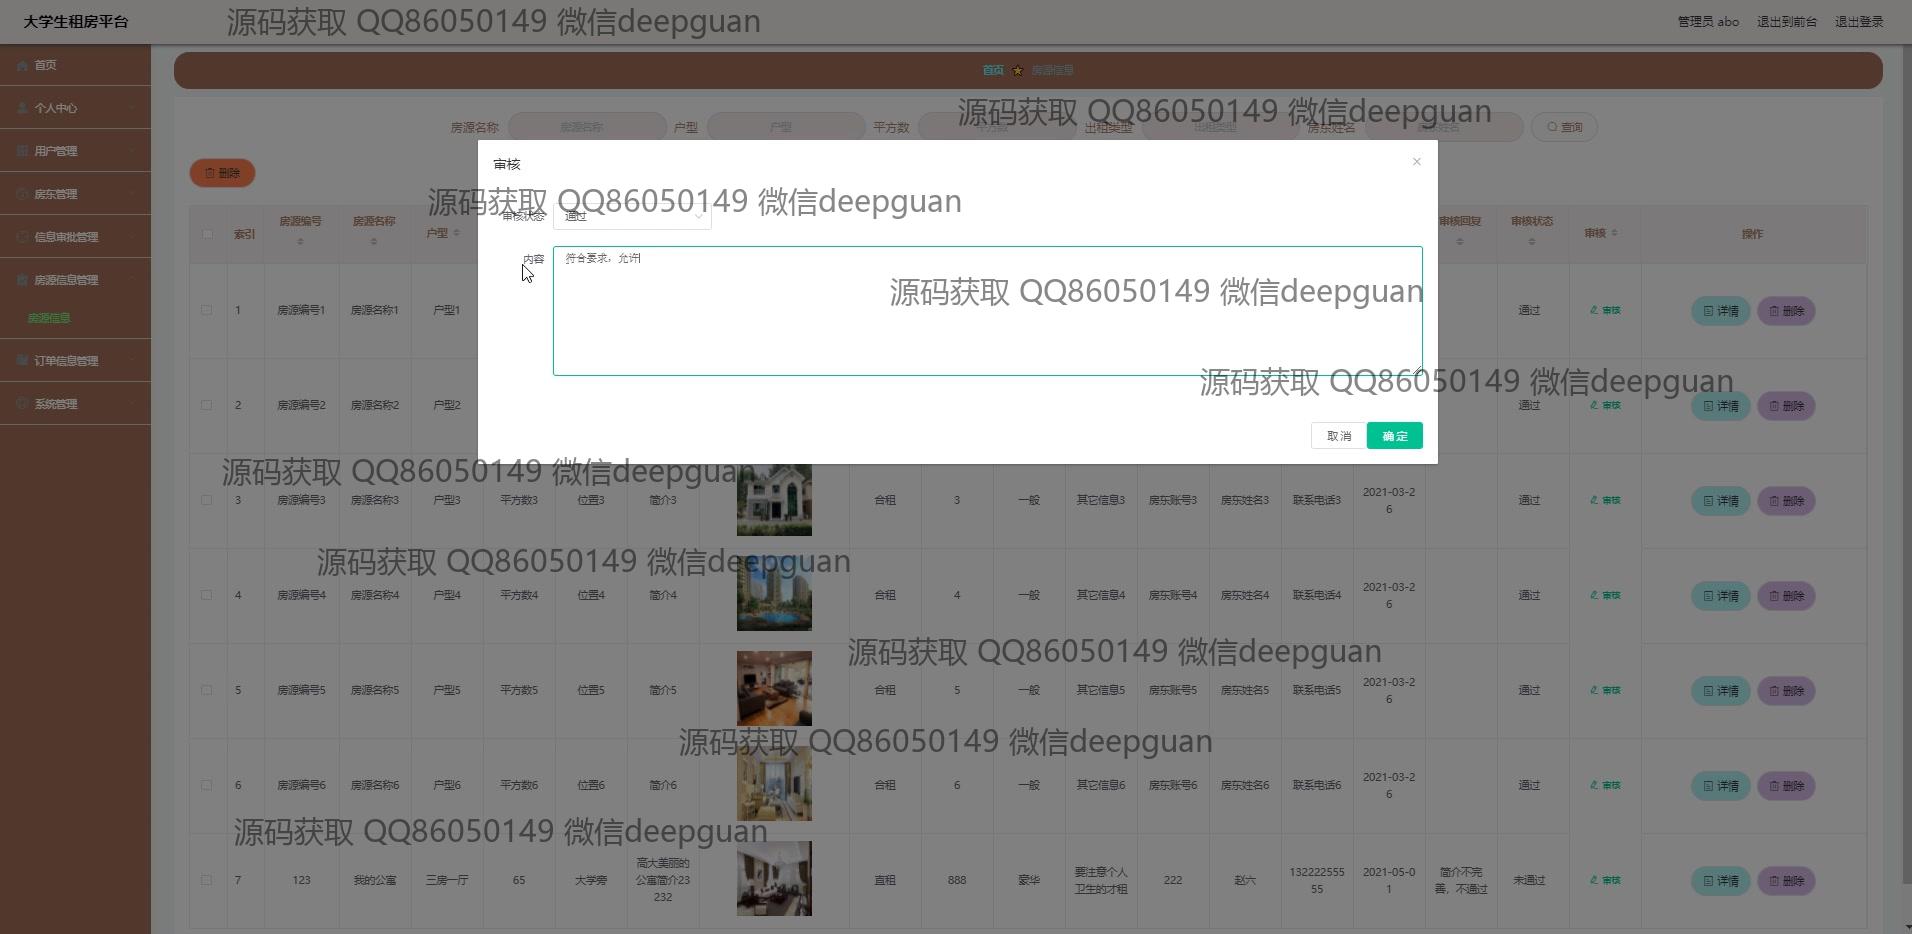Click the 审核 edit icon in row 3
Screen dimensions: 1912x934
1605,500
